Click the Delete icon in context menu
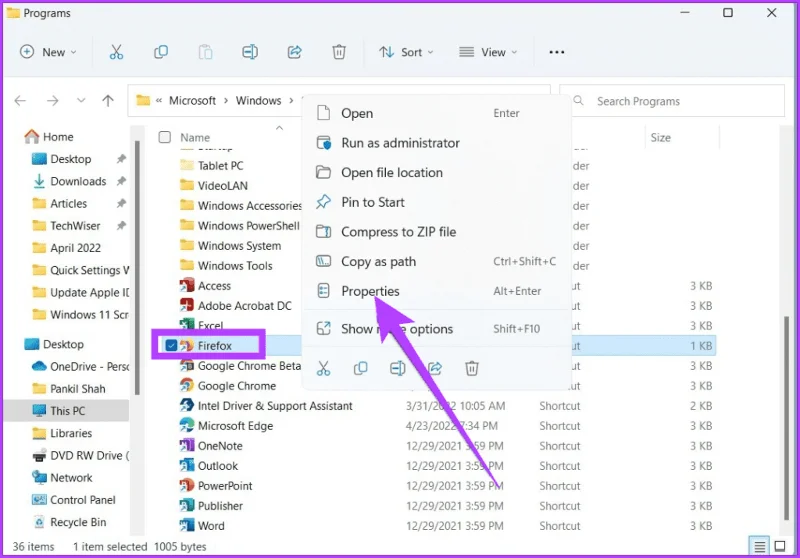 tap(471, 368)
